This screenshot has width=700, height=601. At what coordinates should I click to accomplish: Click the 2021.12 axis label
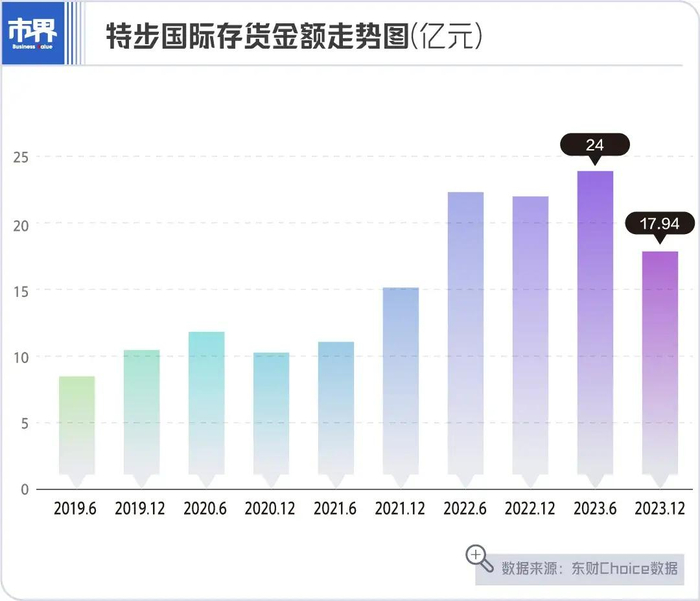point(400,509)
